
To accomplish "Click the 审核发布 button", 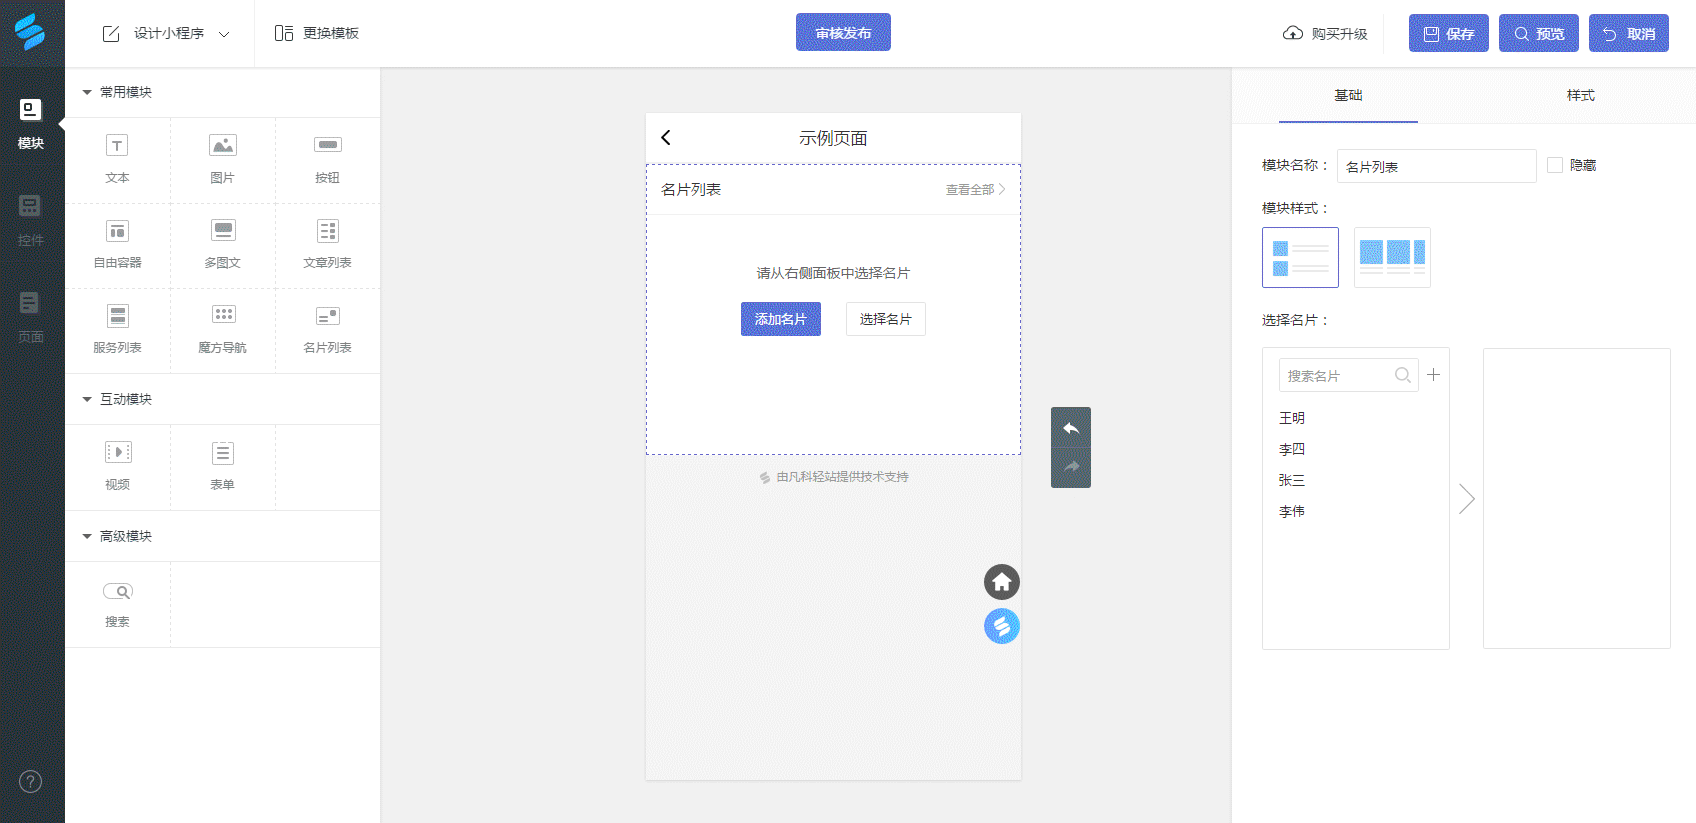I will 843,32.
